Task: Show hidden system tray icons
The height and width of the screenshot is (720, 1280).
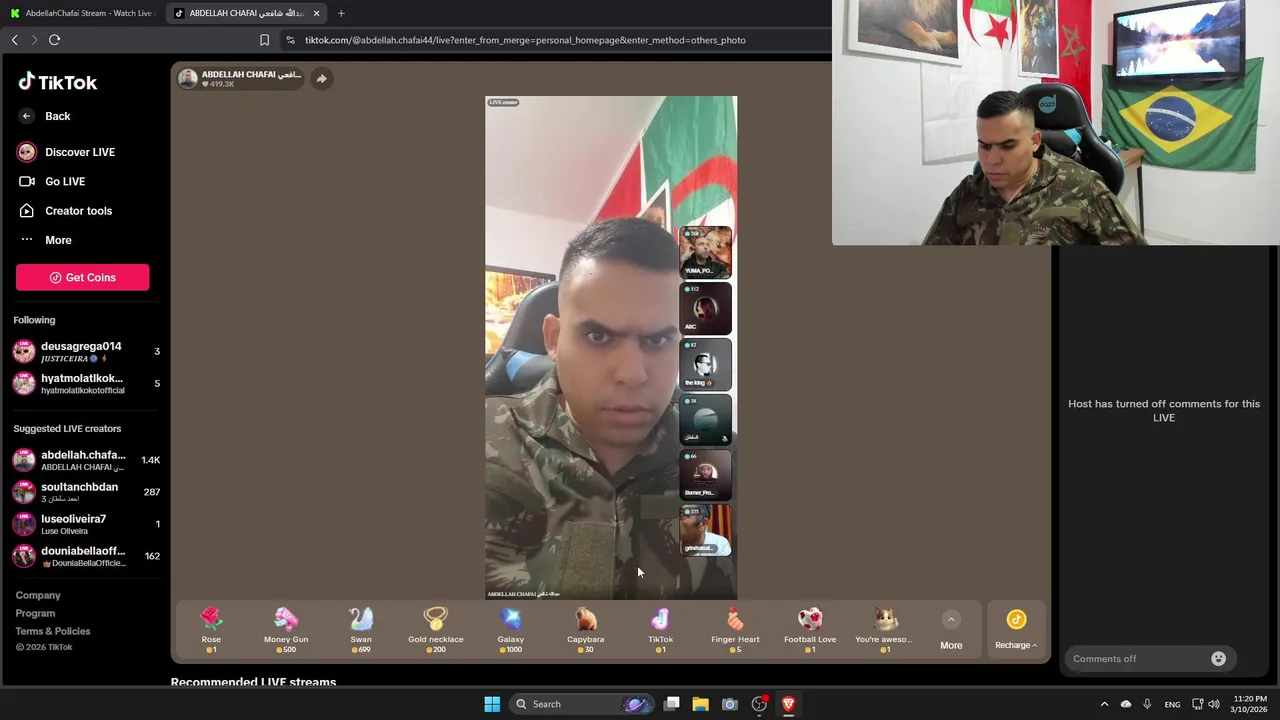Action: pos(1104,704)
